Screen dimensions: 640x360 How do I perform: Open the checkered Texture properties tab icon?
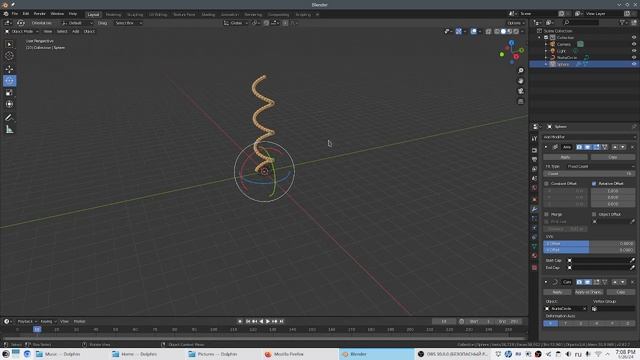[534, 268]
